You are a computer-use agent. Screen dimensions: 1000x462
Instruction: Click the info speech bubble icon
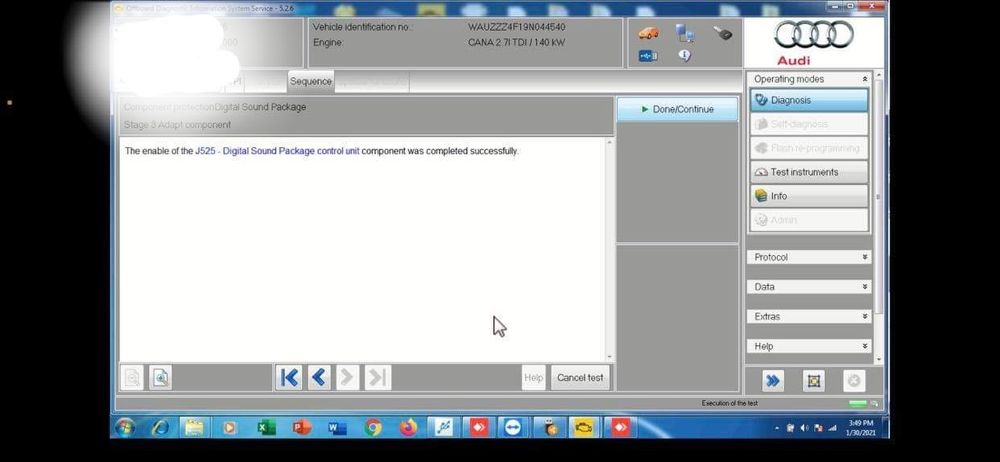[684, 56]
